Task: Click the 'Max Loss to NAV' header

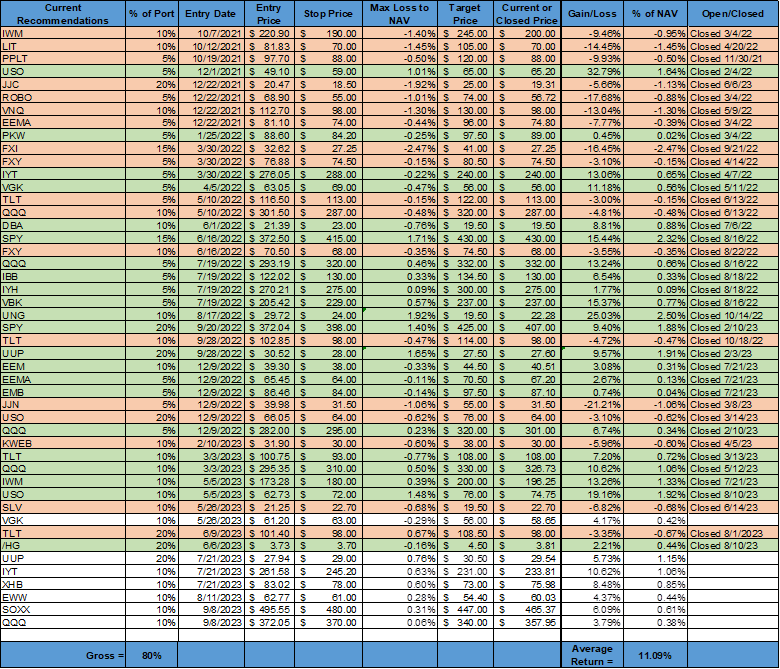Action: [400, 14]
